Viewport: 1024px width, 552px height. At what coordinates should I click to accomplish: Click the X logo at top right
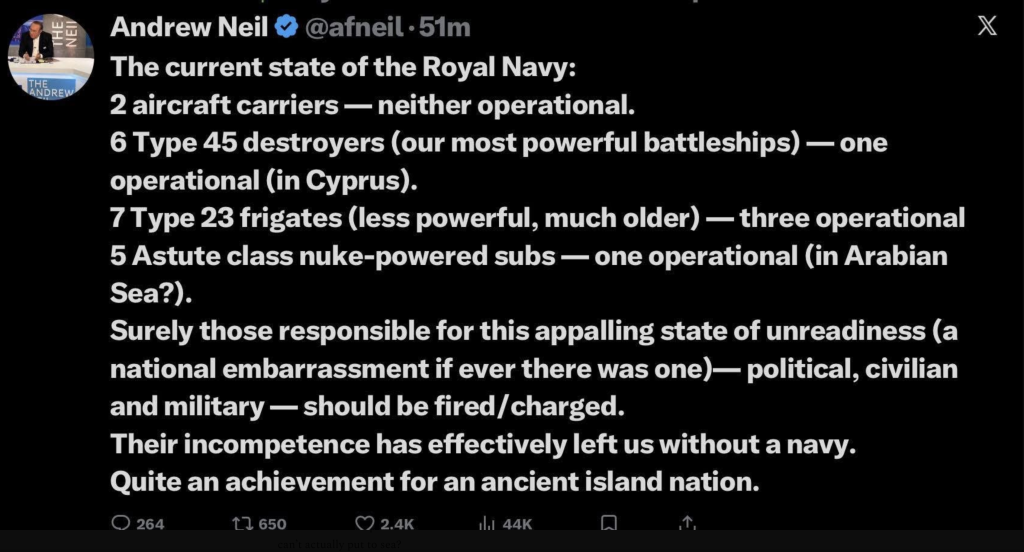pyautogui.click(x=986, y=27)
